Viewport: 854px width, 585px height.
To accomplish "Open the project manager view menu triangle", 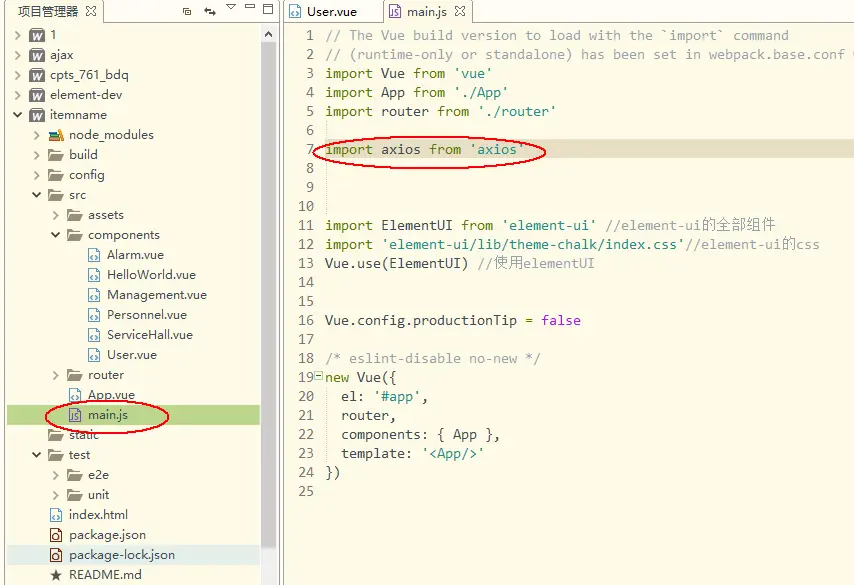I will [231, 7].
